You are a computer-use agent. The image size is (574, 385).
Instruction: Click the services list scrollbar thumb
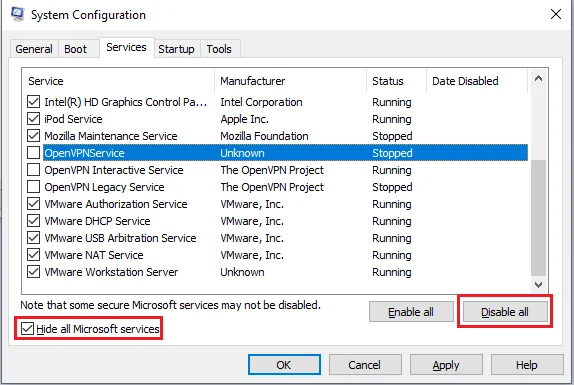(x=538, y=218)
